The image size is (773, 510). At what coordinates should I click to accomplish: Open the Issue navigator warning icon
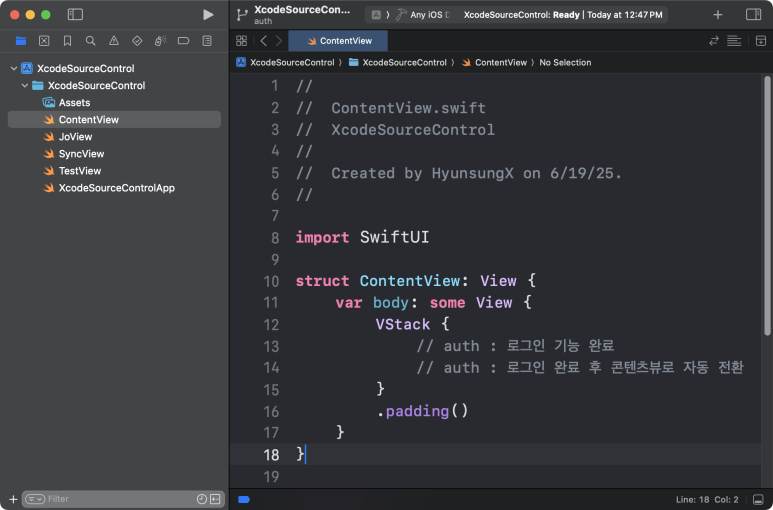[114, 41]
